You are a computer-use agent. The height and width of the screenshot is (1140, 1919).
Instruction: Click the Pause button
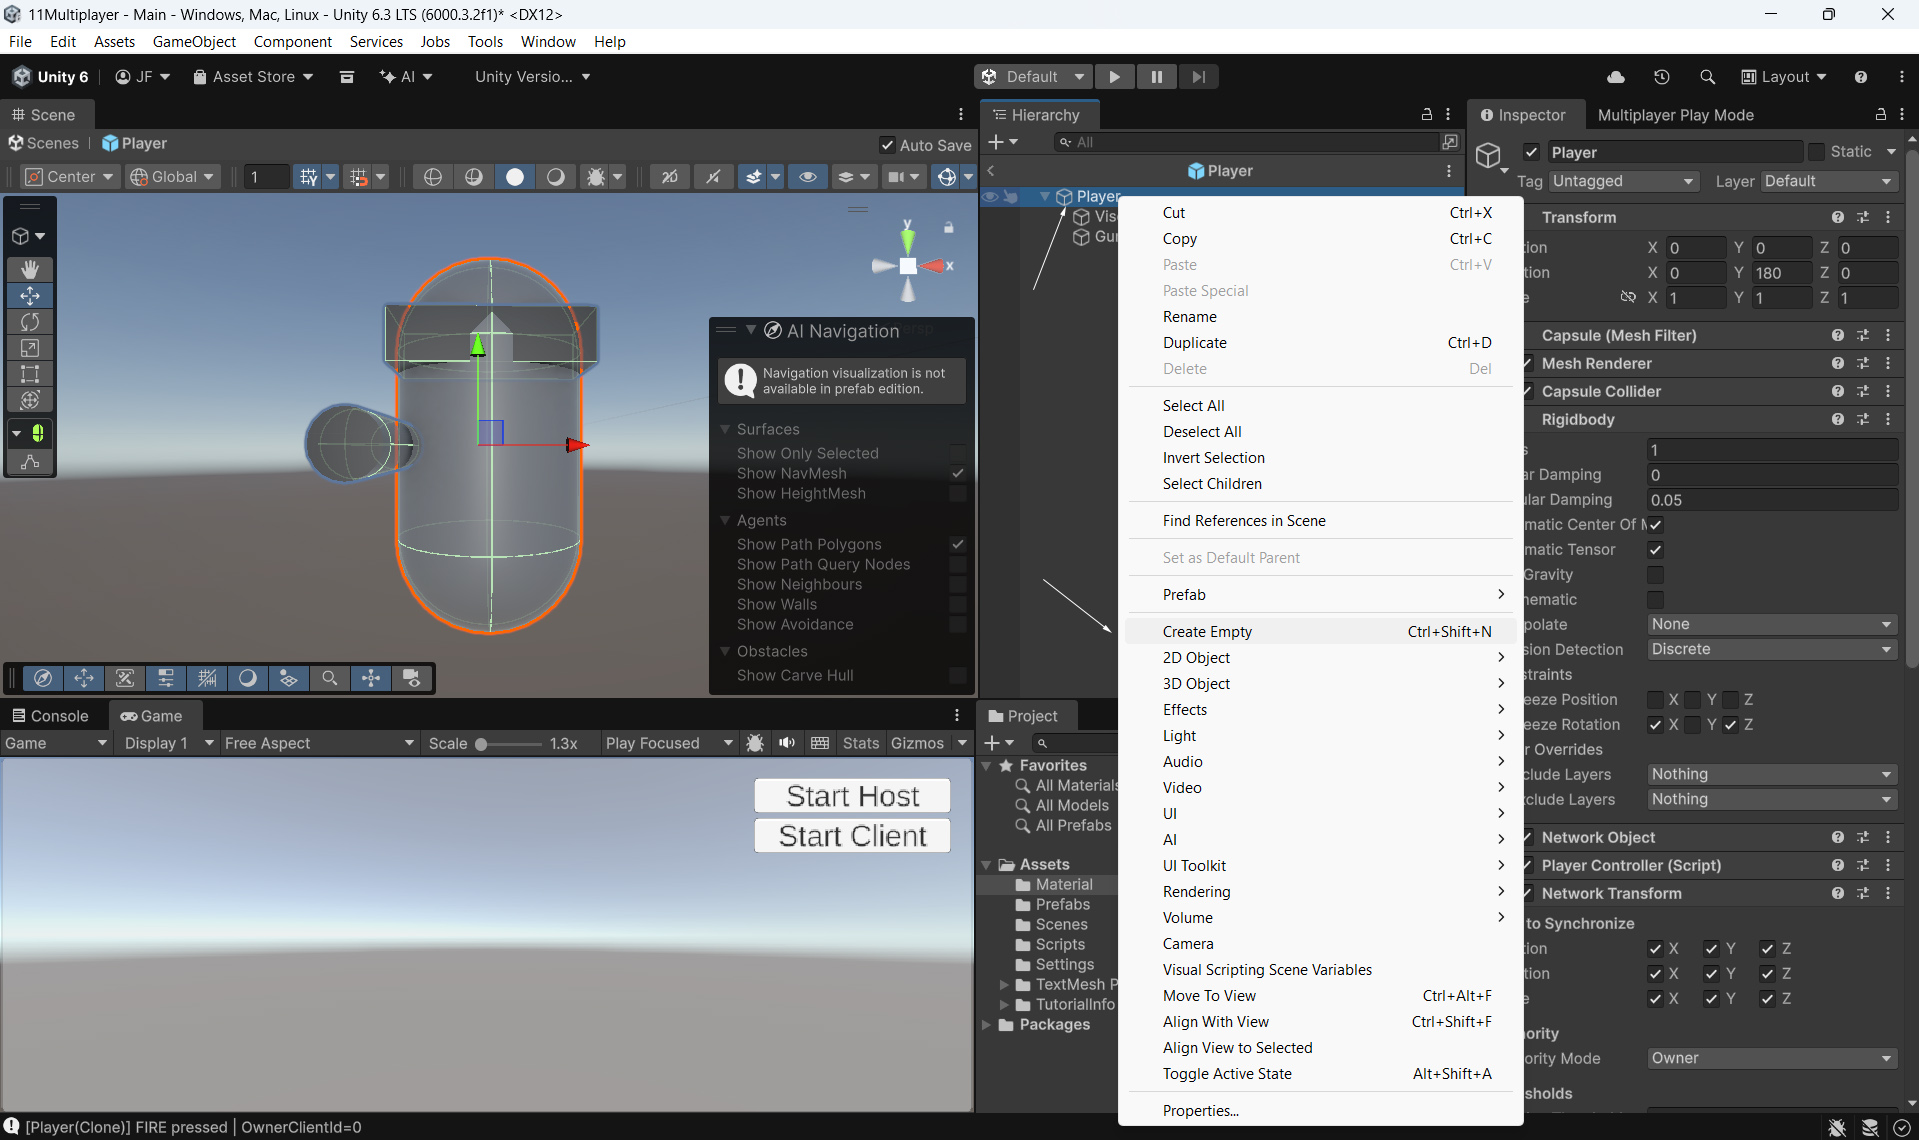(1156, 77)
